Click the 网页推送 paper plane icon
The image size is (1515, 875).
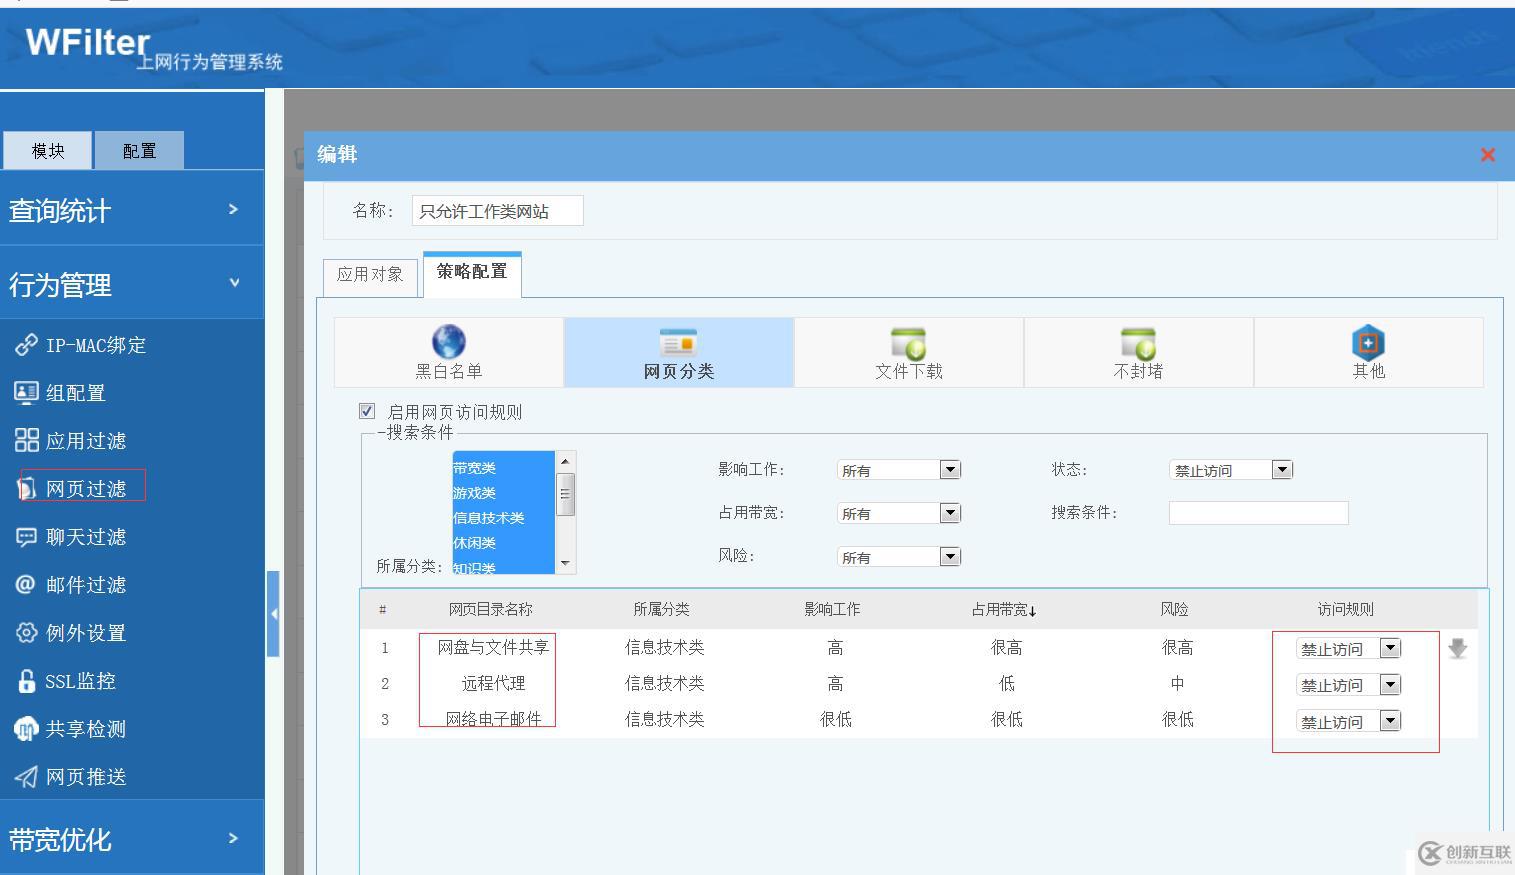click(x=26, y=777)
